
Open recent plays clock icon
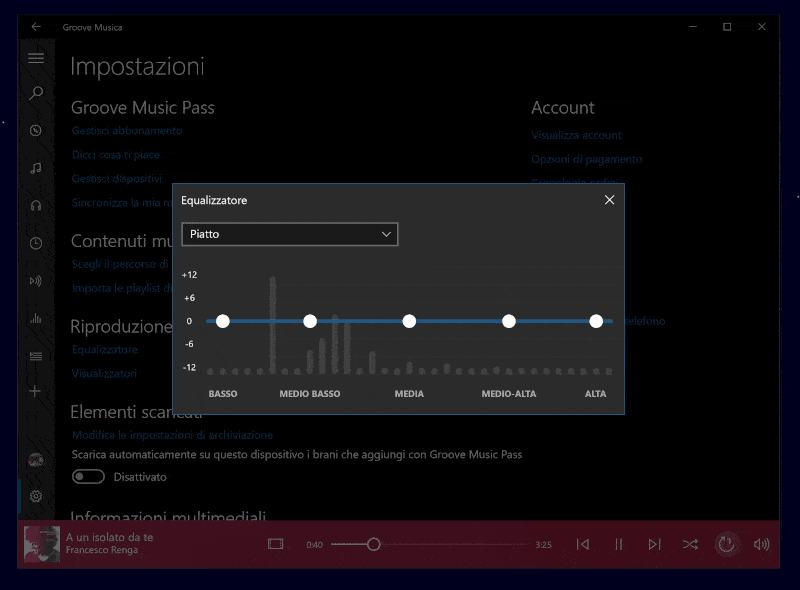tap(36, 243)
